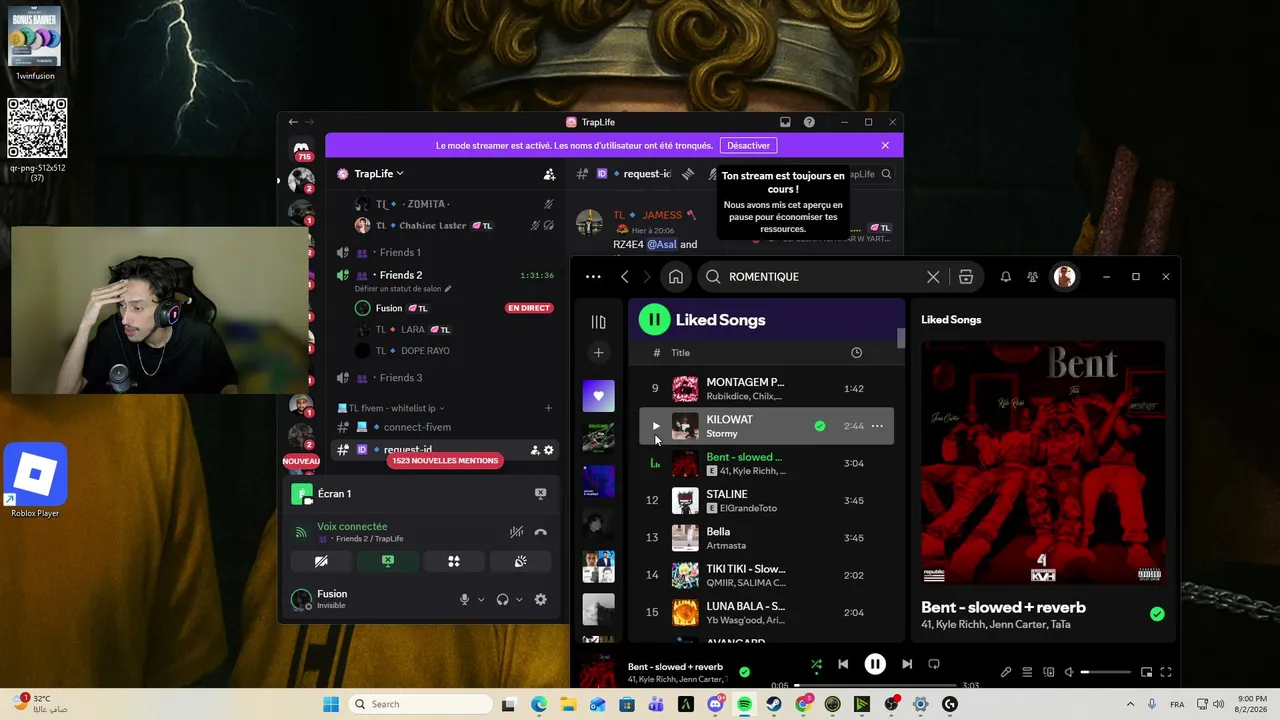Open Spotify What's New notifications bell
This screenshot has height=720, width=1280.
coord(1006,277)
